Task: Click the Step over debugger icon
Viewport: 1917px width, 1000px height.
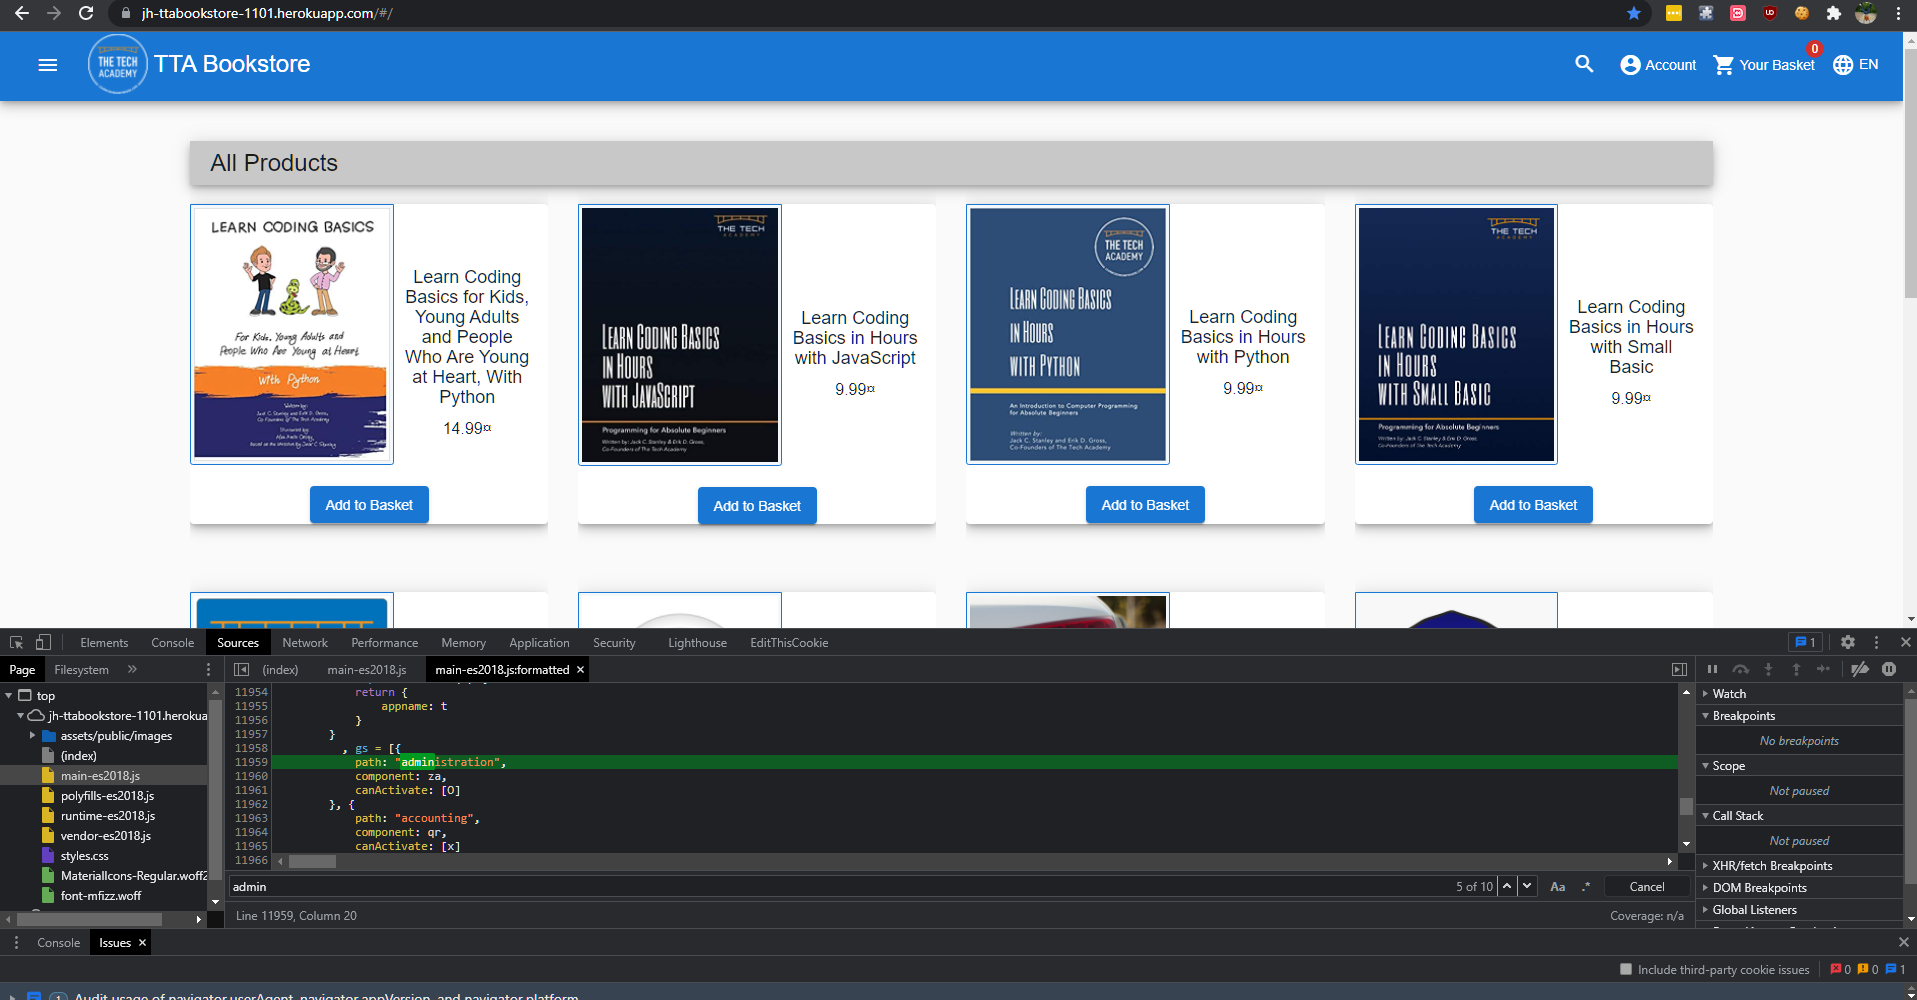Action: point(1740,669)
